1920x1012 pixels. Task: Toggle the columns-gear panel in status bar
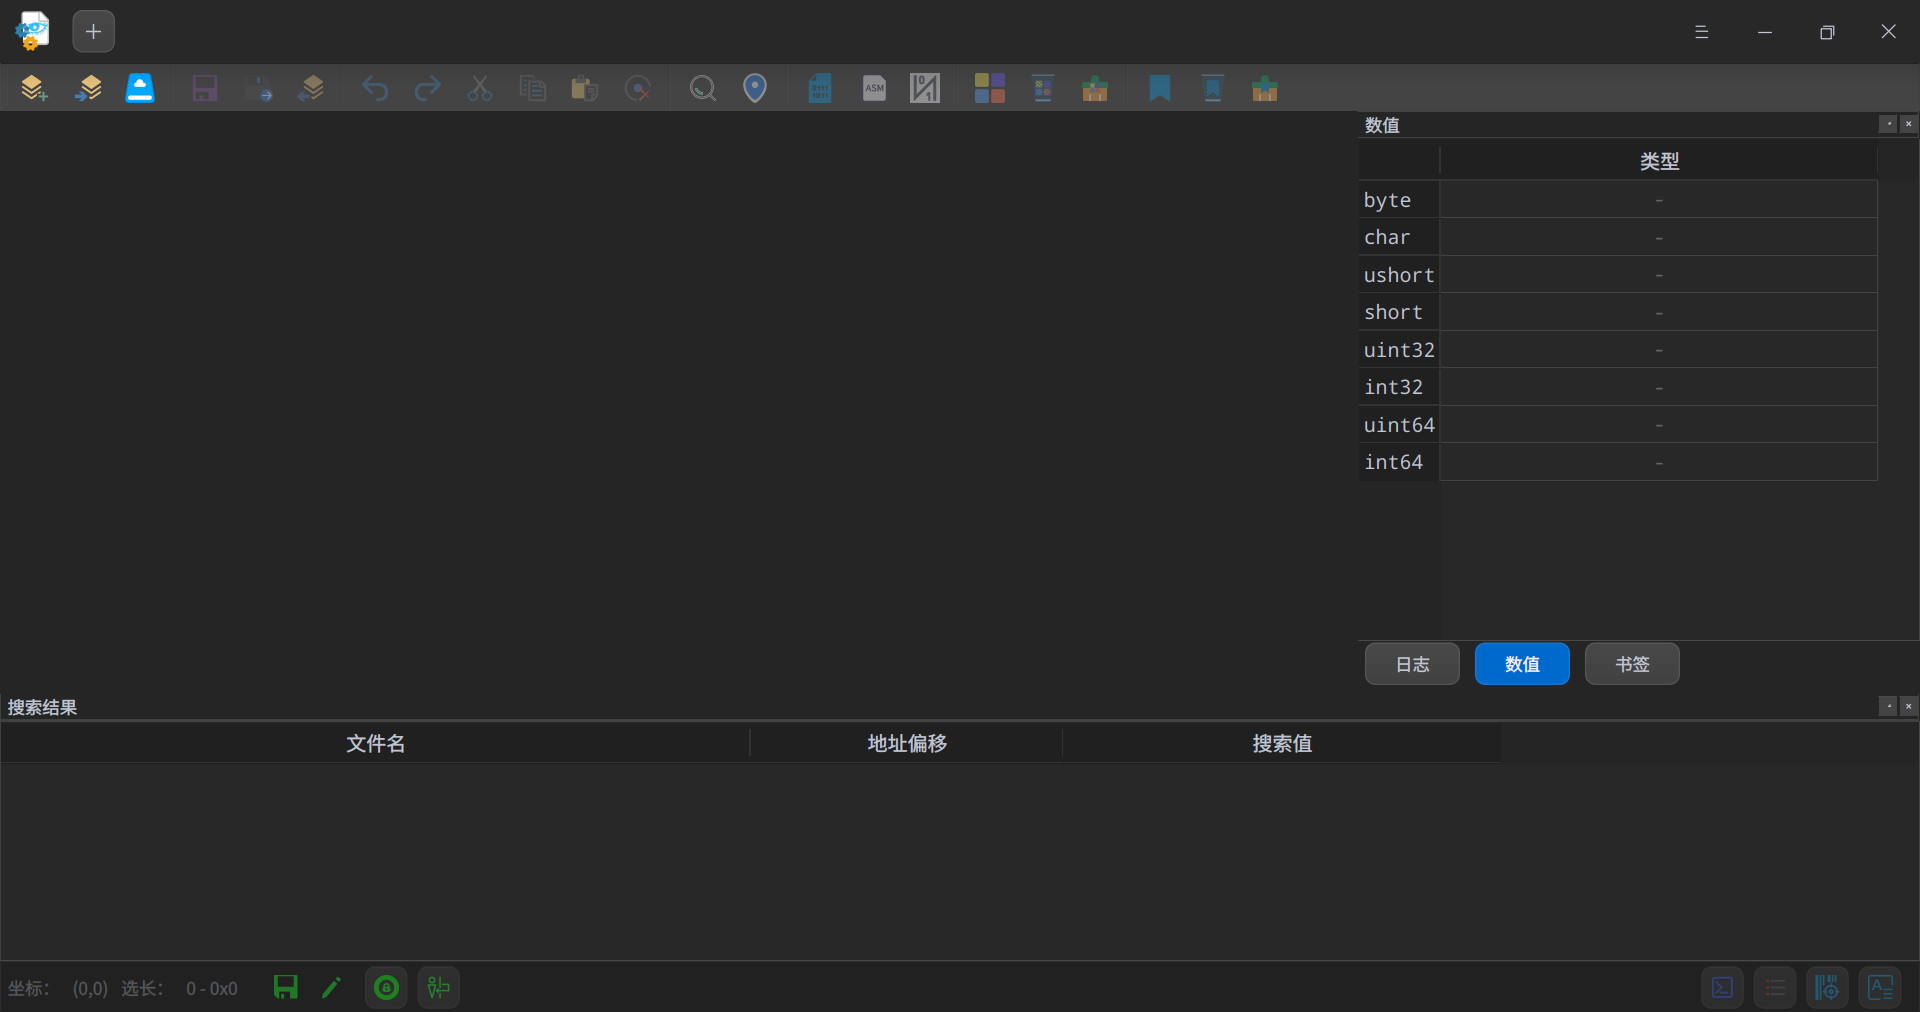[x=1827, y=988]
